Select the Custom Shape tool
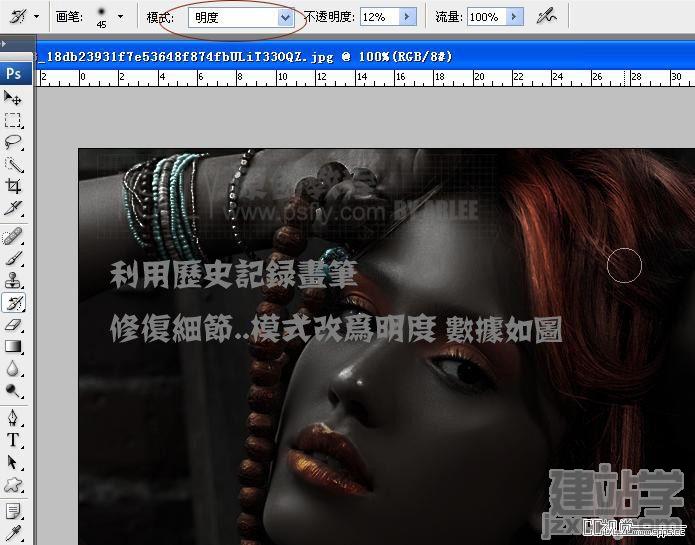Screen dimensions: 695x545 [x=13, y=485]
